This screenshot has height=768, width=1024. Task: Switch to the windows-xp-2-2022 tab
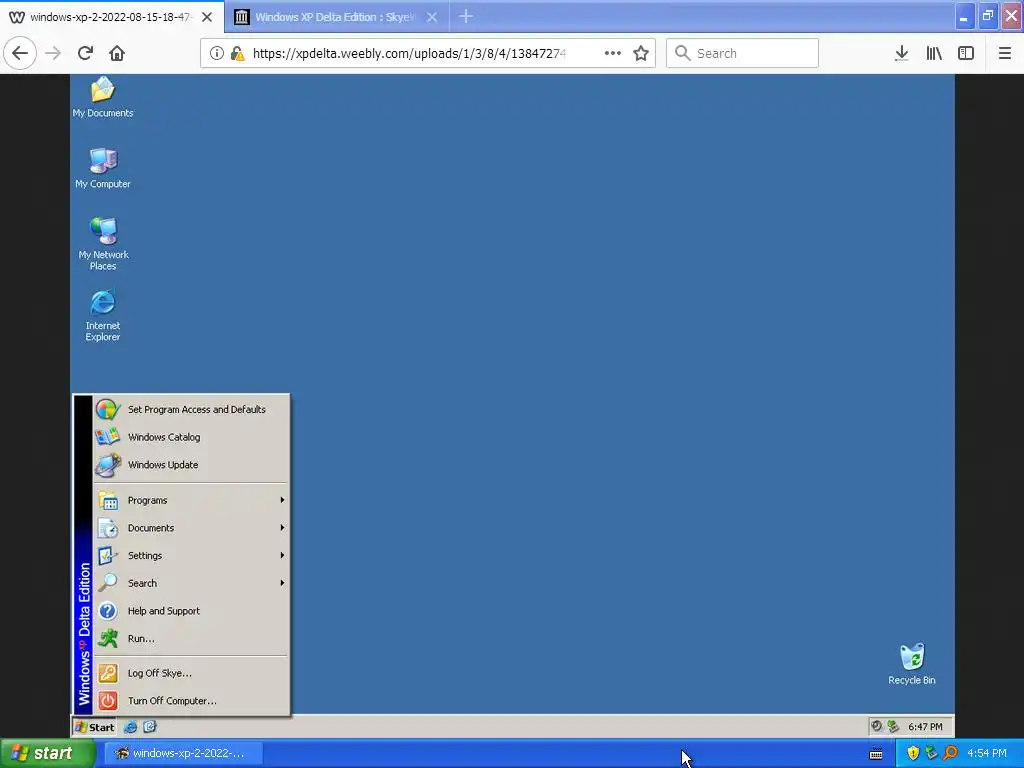point(111,17)
